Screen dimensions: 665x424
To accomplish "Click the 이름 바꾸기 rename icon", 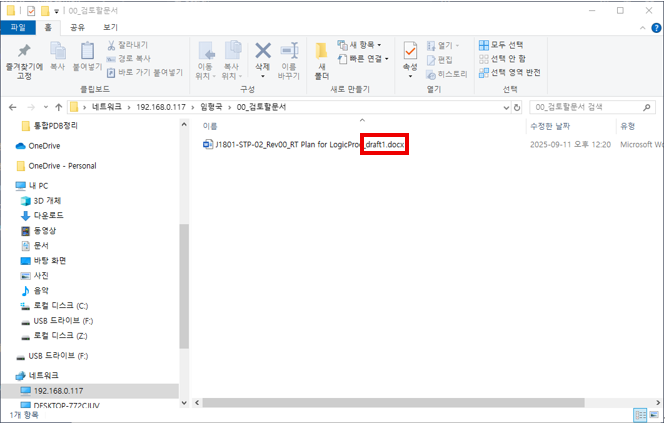I will [x=289, y=51].
